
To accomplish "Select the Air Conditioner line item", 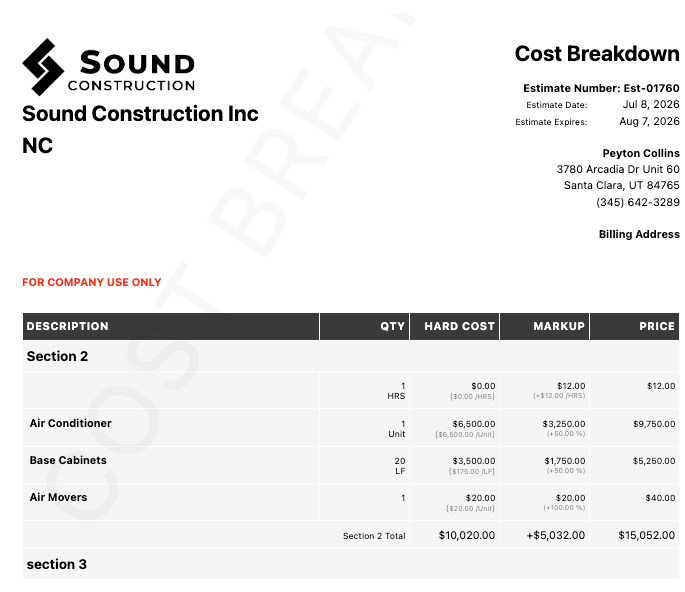I will click(x=71, y=423).
